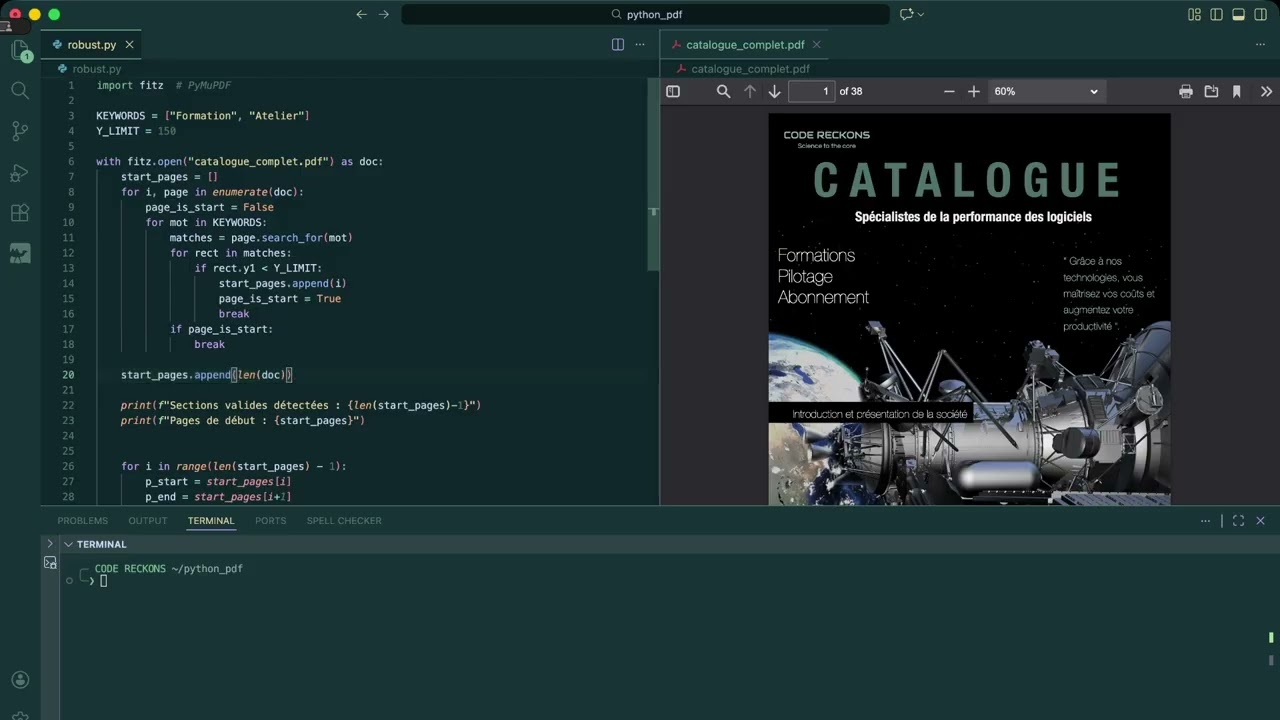Go to next PDF page
Viewport: 1280px width, 720px height.
point(774,91)
